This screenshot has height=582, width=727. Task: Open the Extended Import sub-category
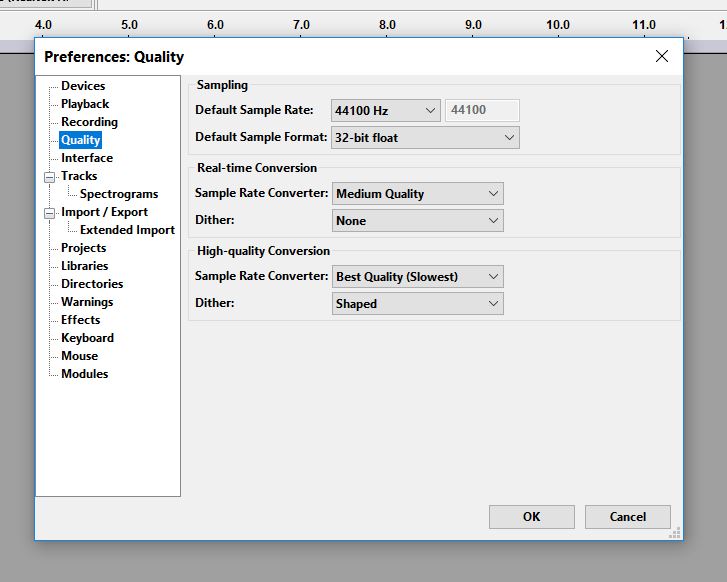127,230
